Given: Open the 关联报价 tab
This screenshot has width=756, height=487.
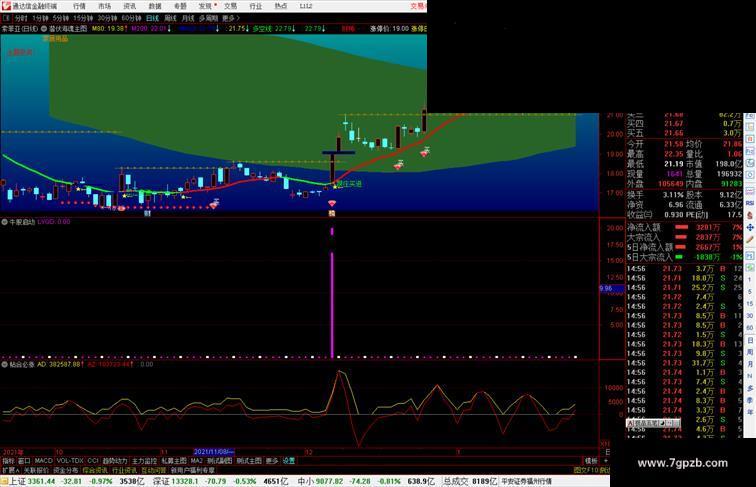Looking at the screenshot, I should (36, 470).
